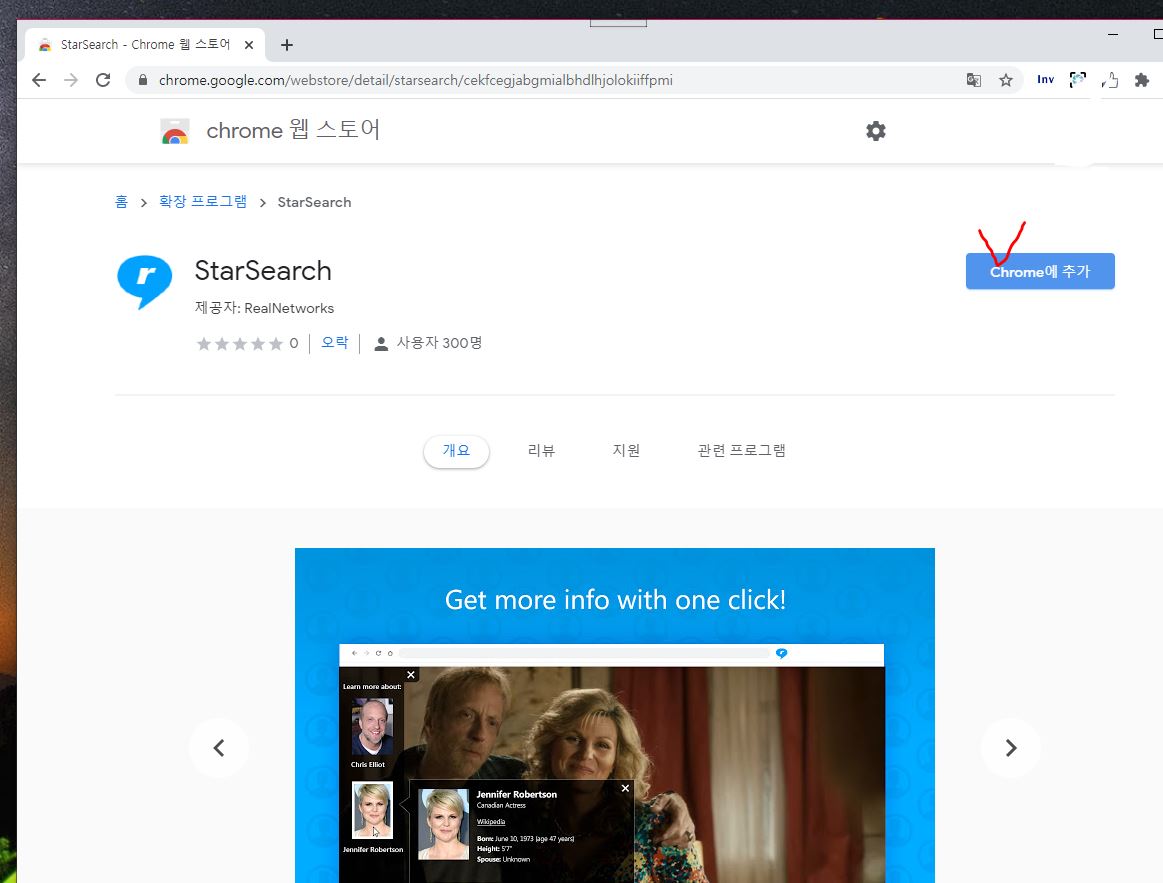Click the thumbs-up extension icon in toolbar
The width and height of the screenshot is (1163, 883).
click(x=1110, y=80)
